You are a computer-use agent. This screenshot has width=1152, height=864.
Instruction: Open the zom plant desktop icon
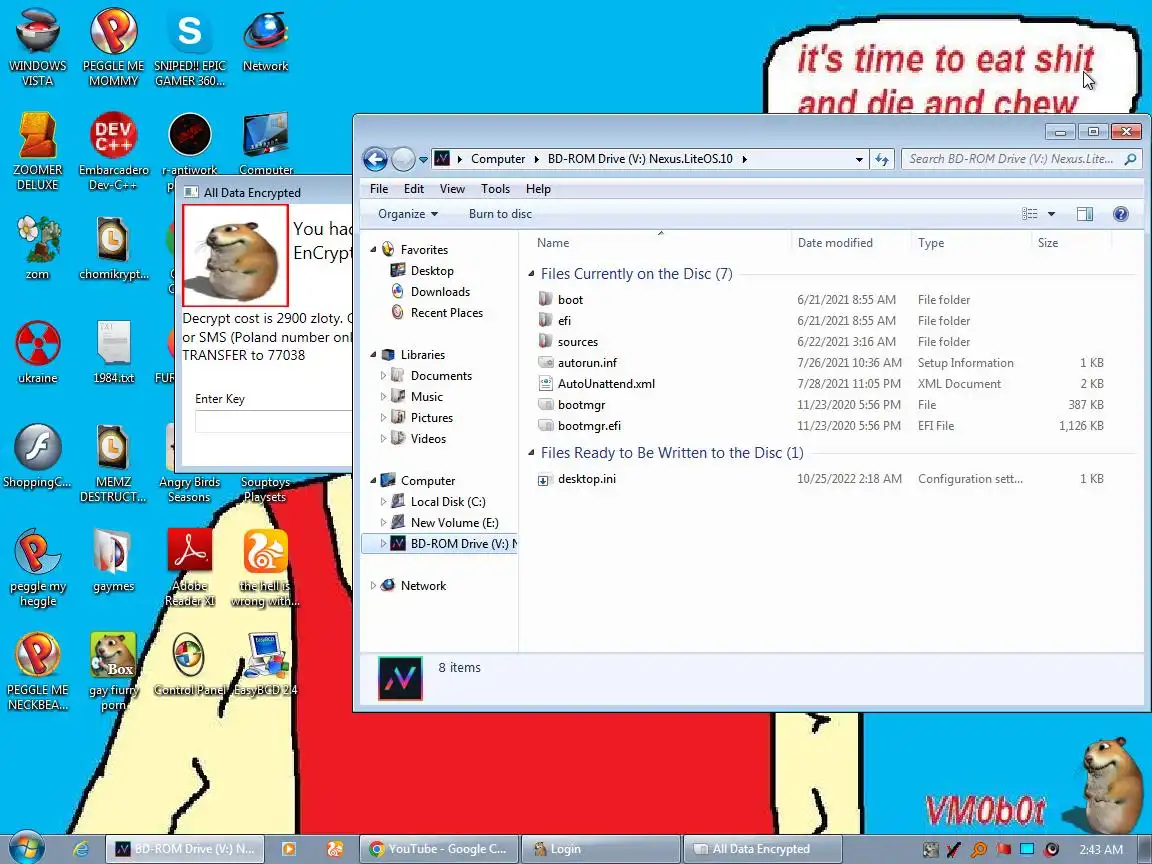coord(37,248)
